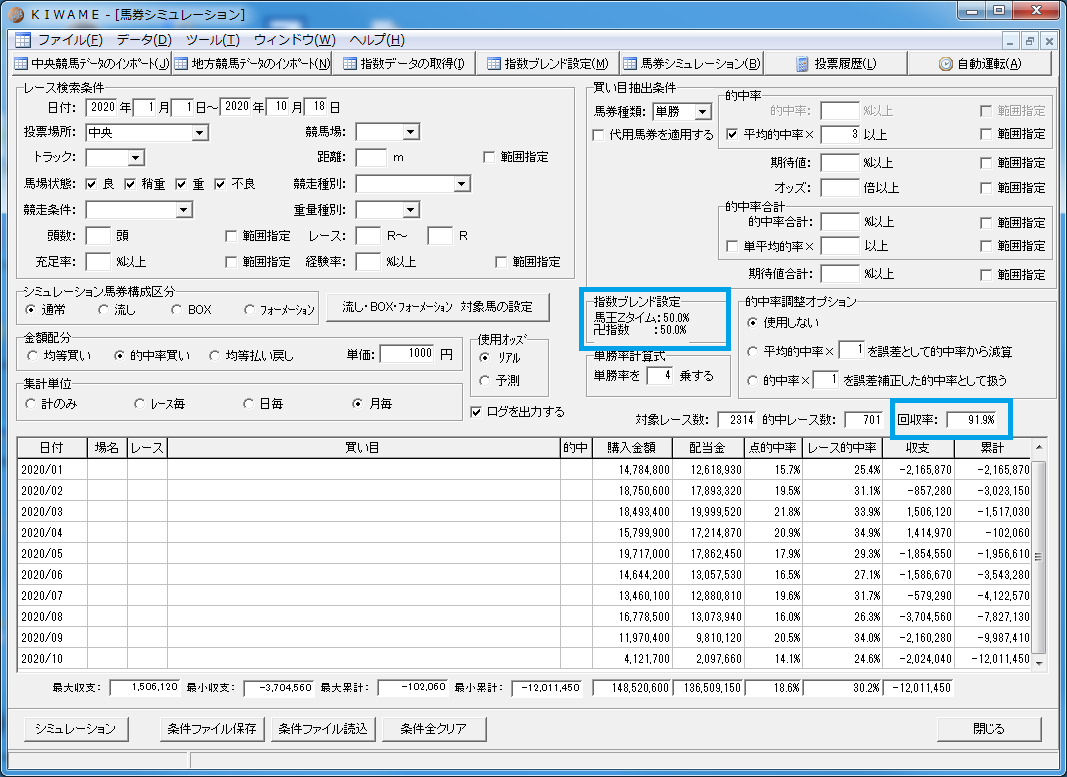The height and width of the screenshot is (777, 1067).
Task: Click the 中央競馬データのインポート toolbar icon
Action: click(21, 64)
